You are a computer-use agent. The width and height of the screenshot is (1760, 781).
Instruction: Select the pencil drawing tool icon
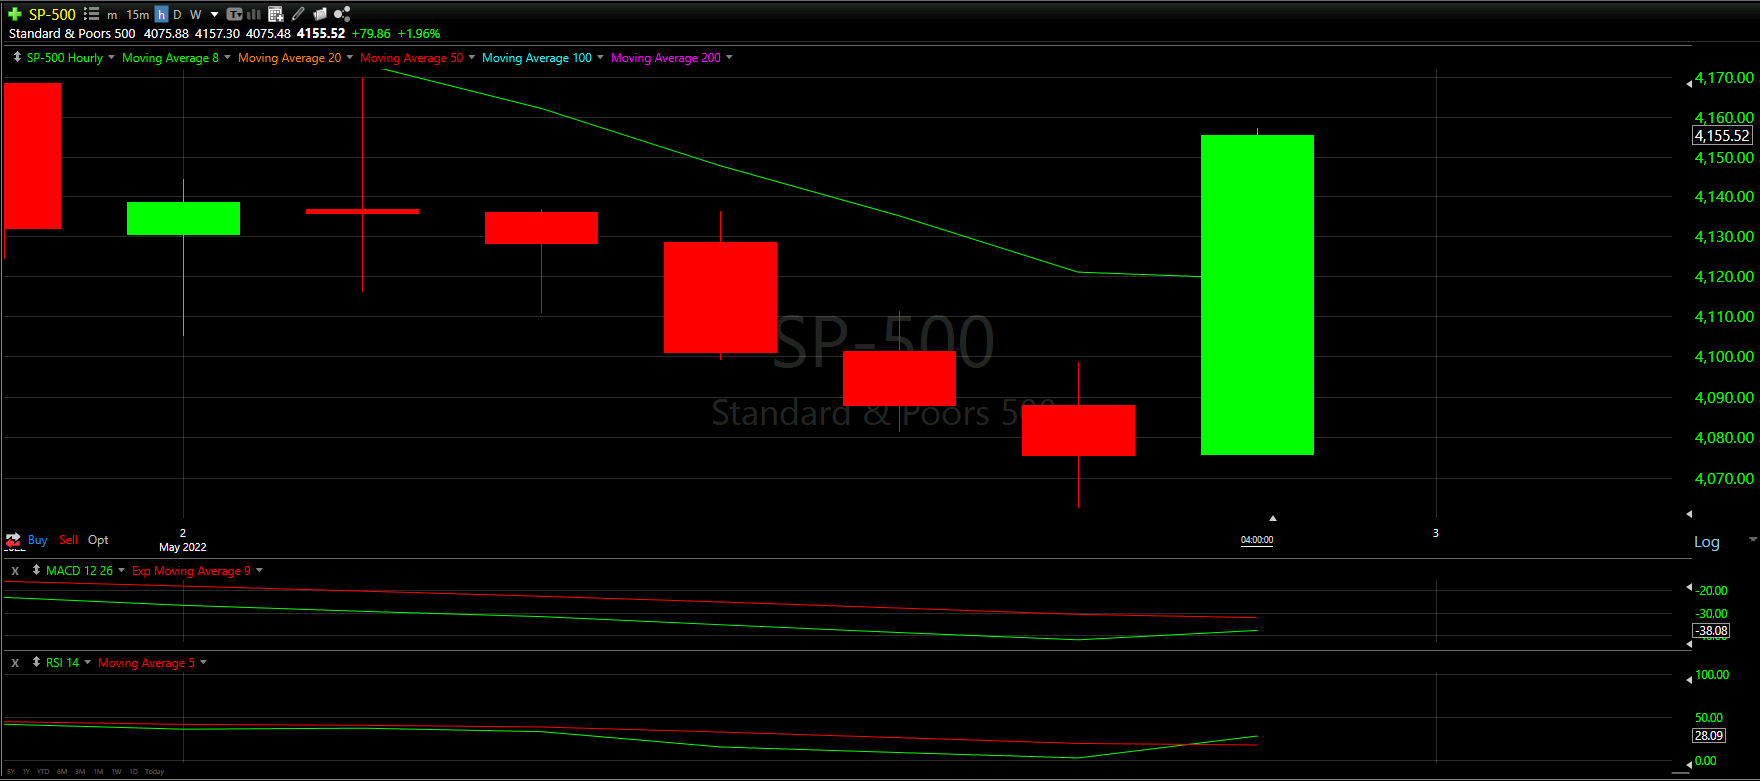298,14
